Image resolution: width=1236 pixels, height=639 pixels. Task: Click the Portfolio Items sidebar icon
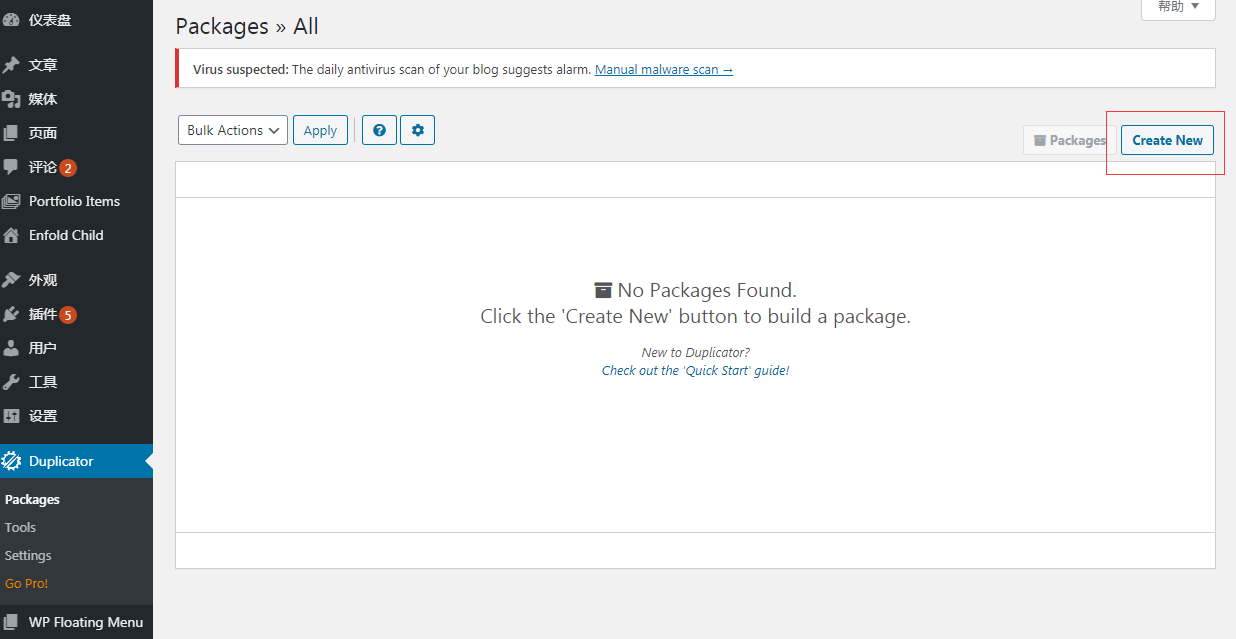pyautogui.click(x=11, y=201)
